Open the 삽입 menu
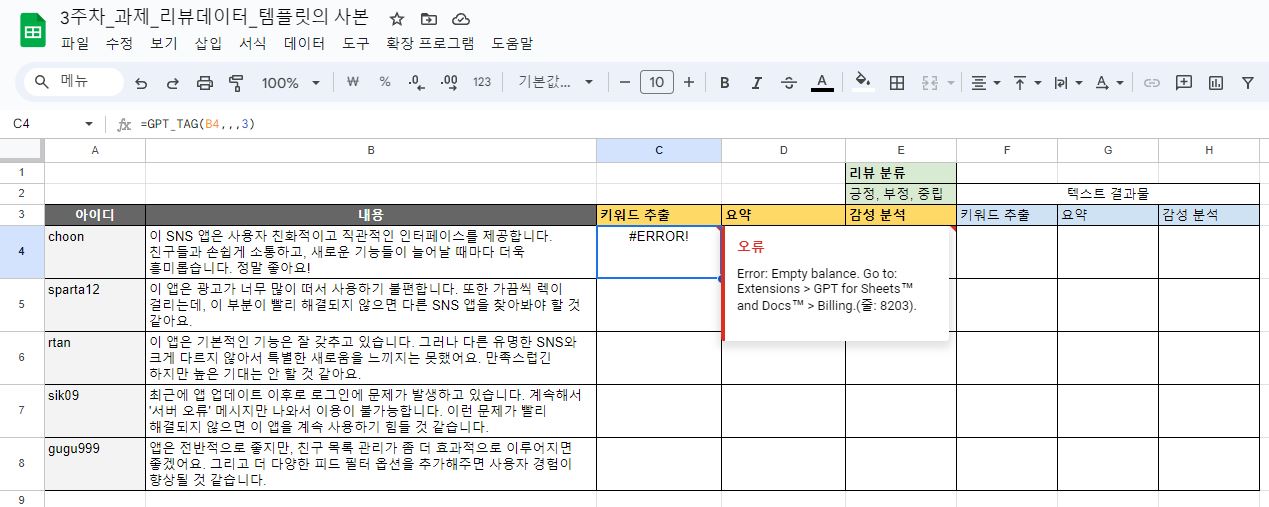 (x=208, y=44)
